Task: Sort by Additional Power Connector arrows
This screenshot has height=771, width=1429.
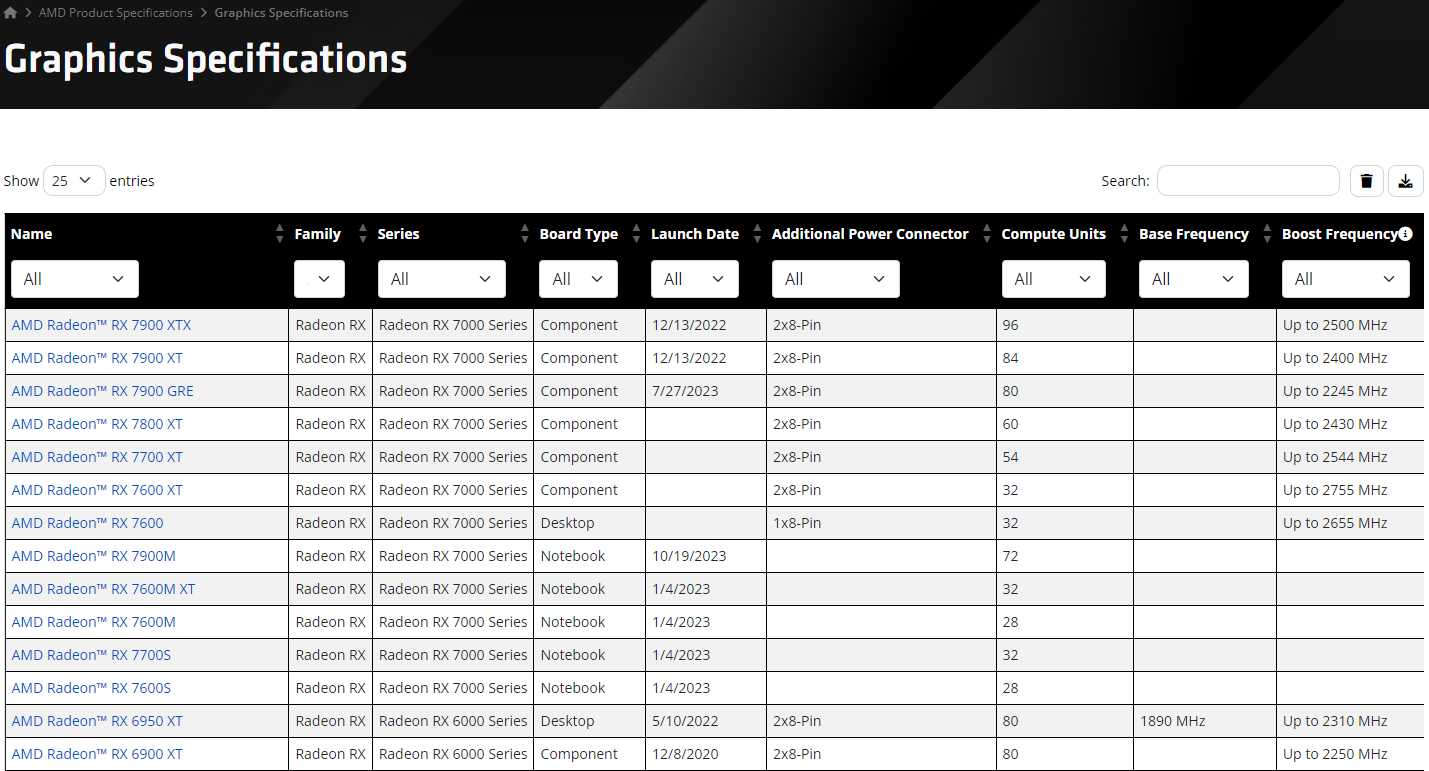Action: (x=988, y=234)
